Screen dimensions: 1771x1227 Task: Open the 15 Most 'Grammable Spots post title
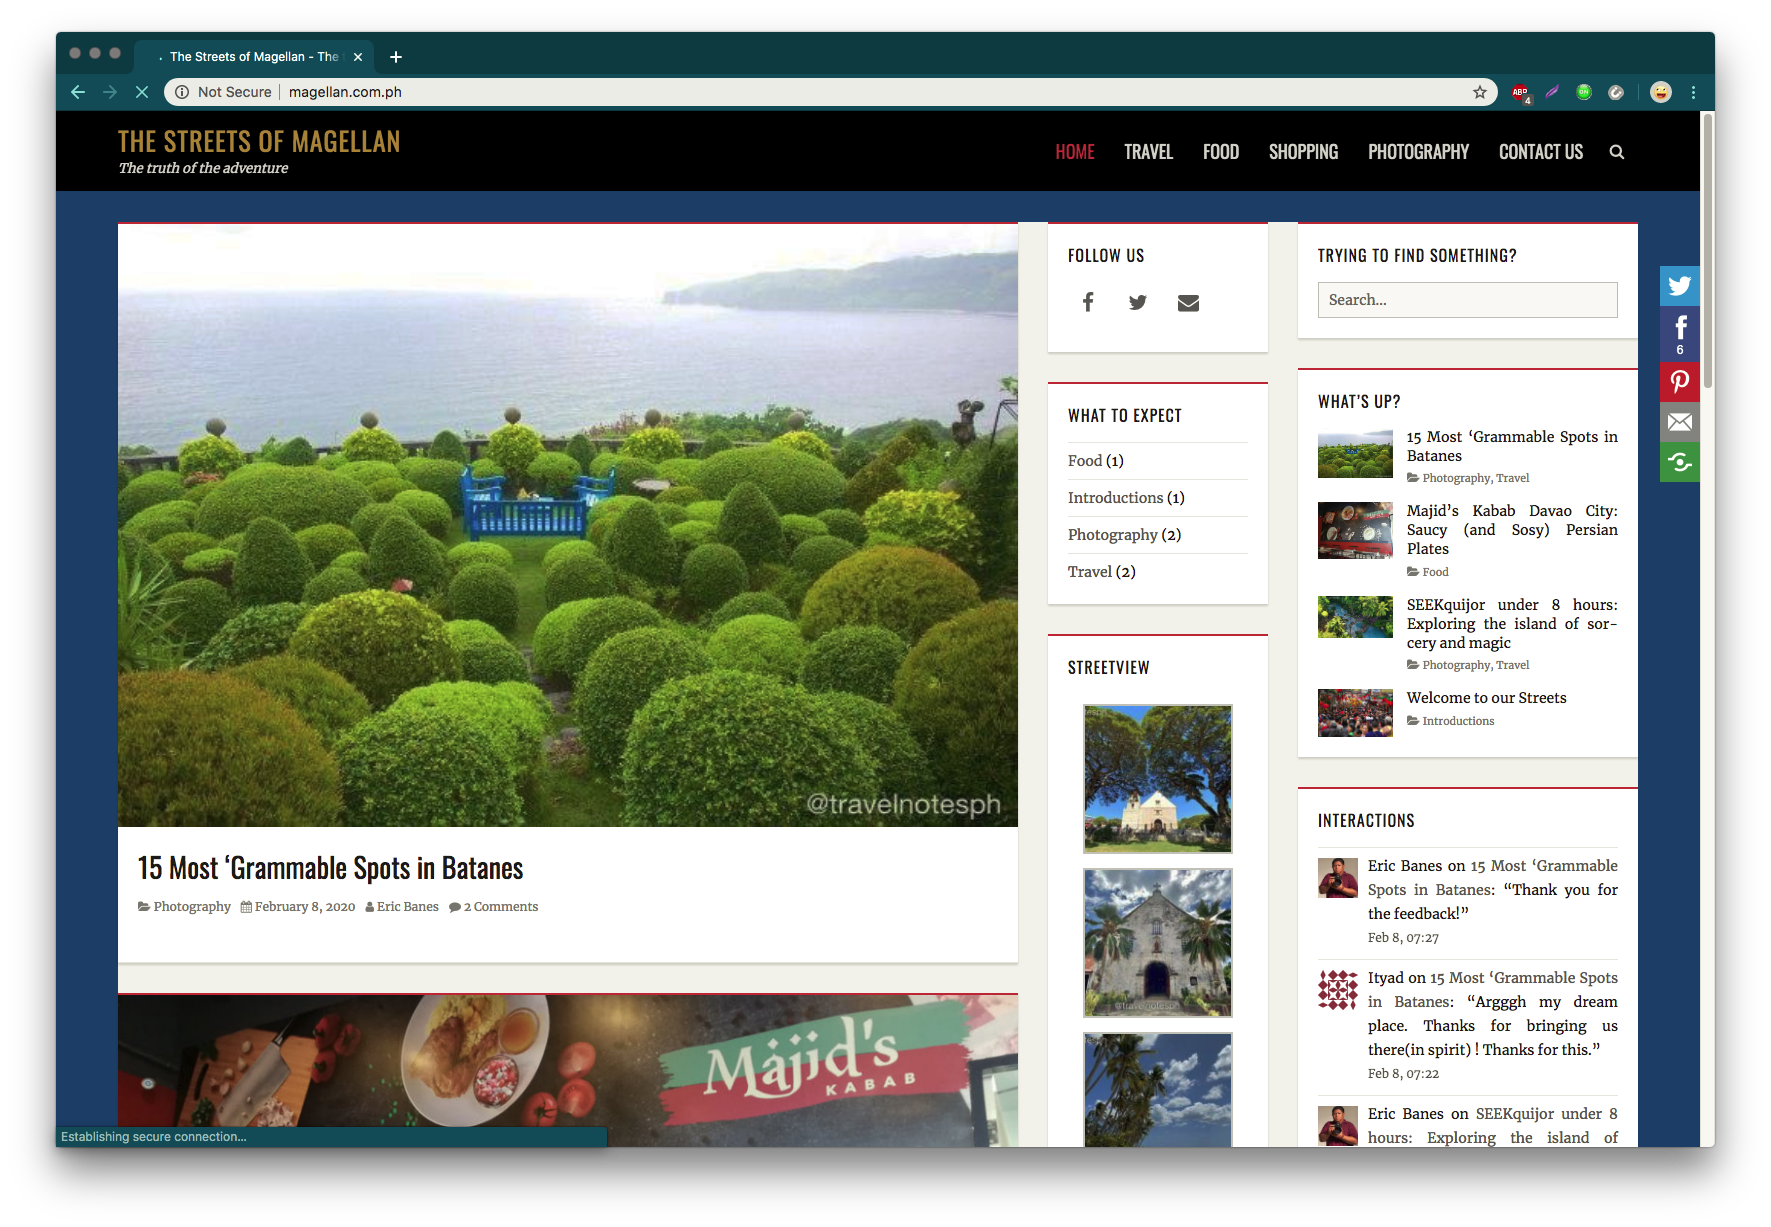tap(330, 868)
